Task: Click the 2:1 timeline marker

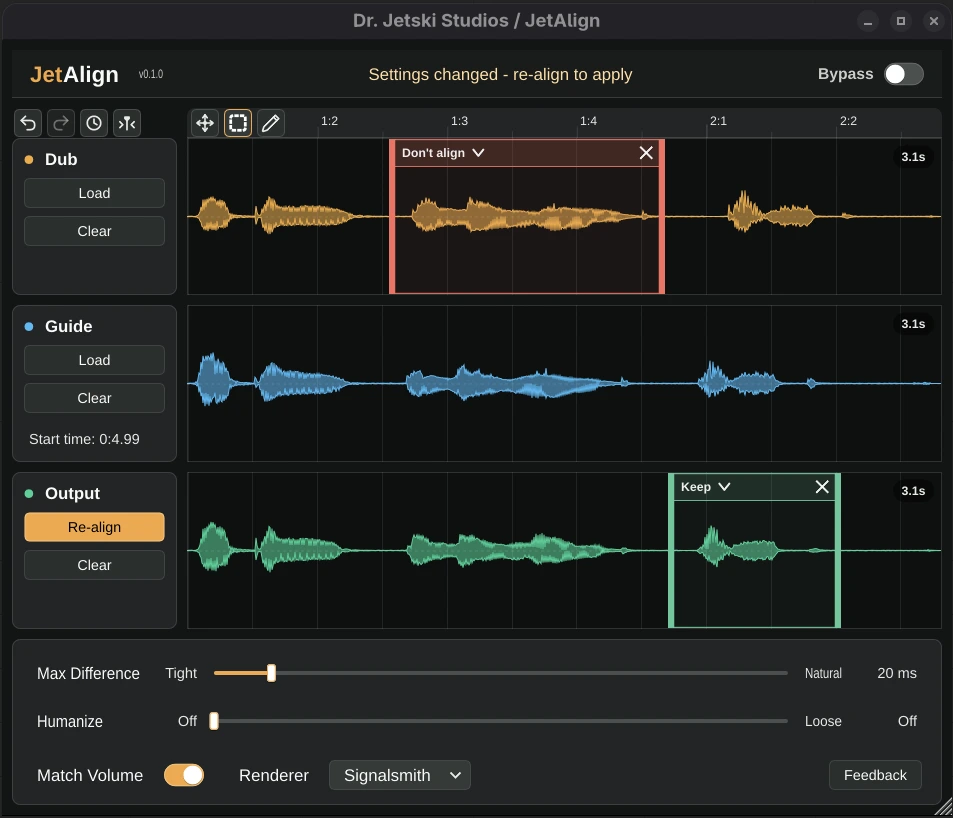Action: 718,121
